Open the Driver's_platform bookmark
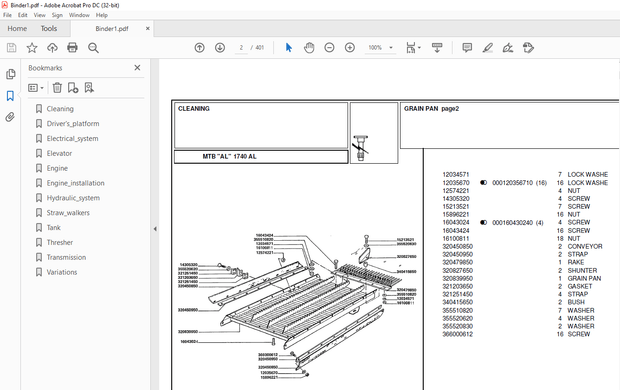The image size is (620, 390). (x=73, y=124)
